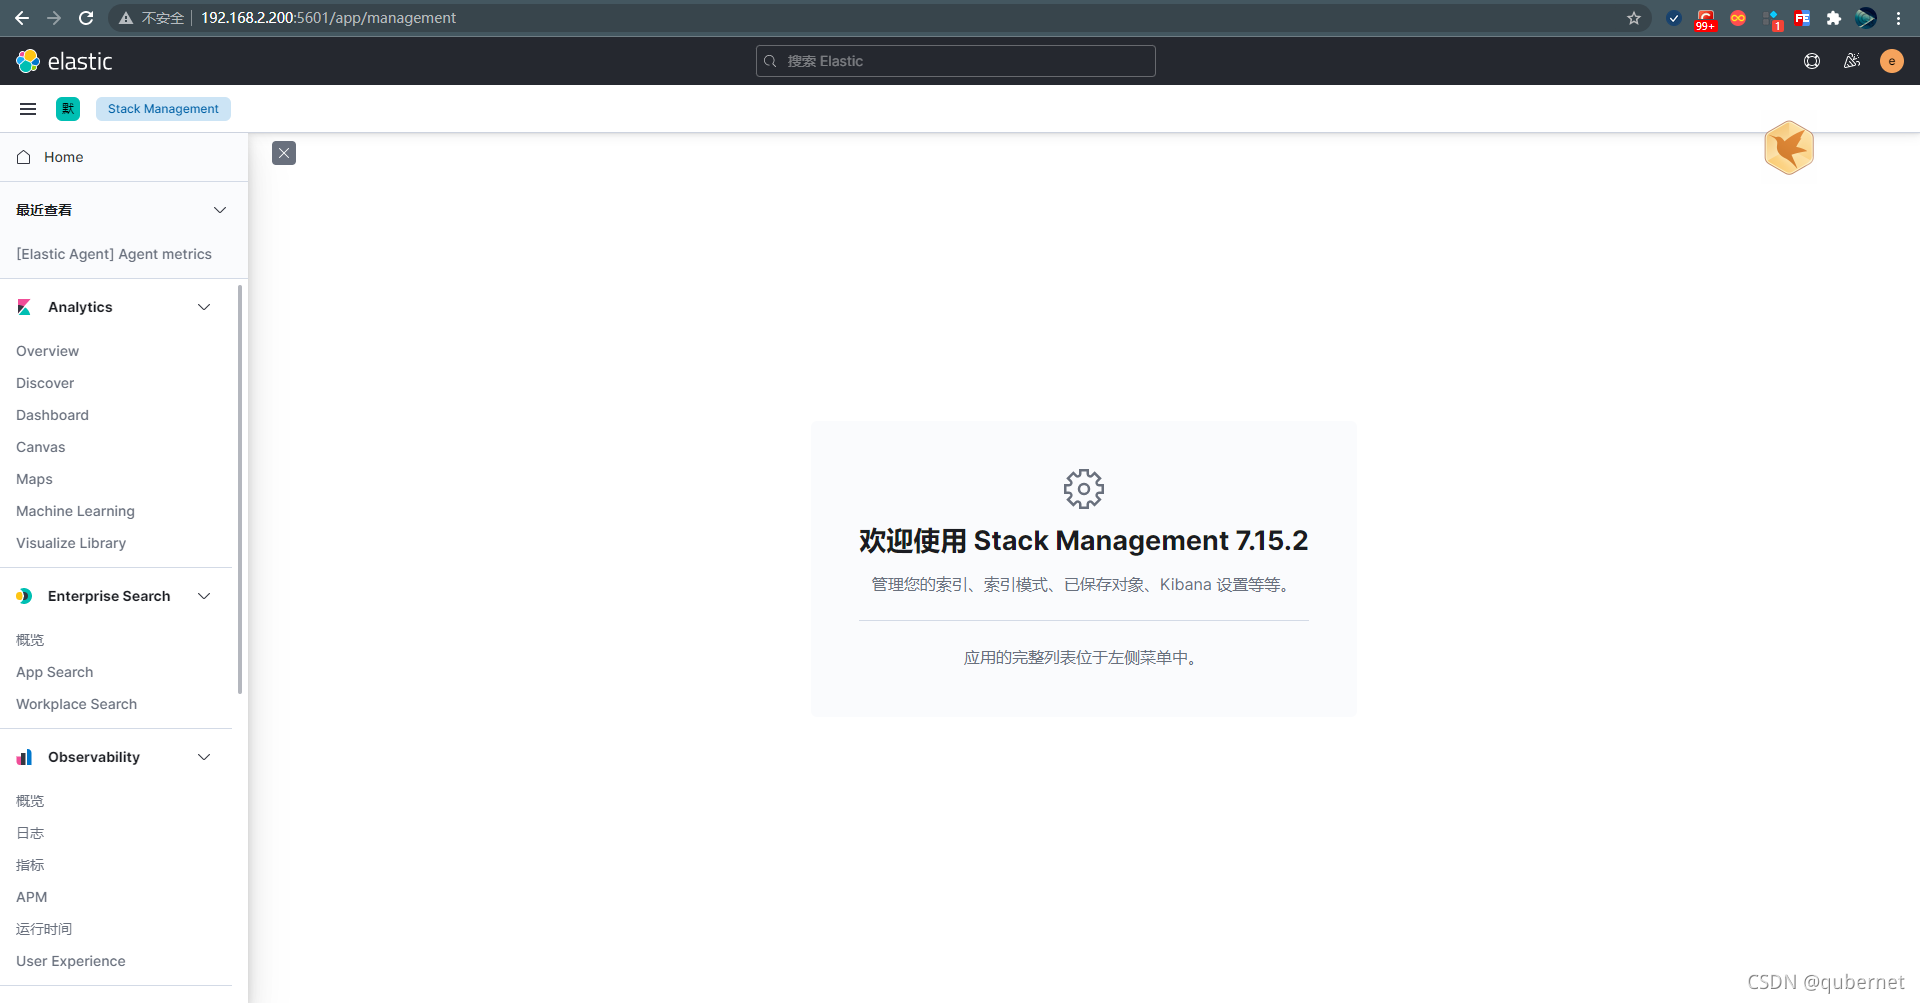
Task: Open Discover
Action: tap(45, 383)
